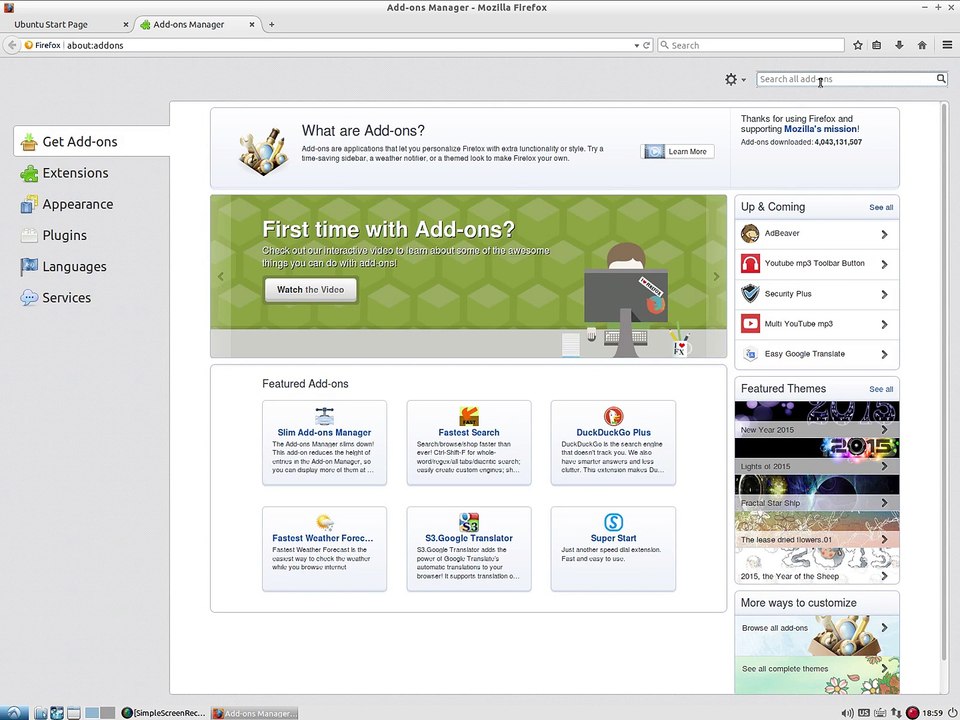Open the gear tools dropdown for add-ons
Image resolution: width=960 pixels, height=720 pixels.
pyautogui.click(x=735, y=79)
